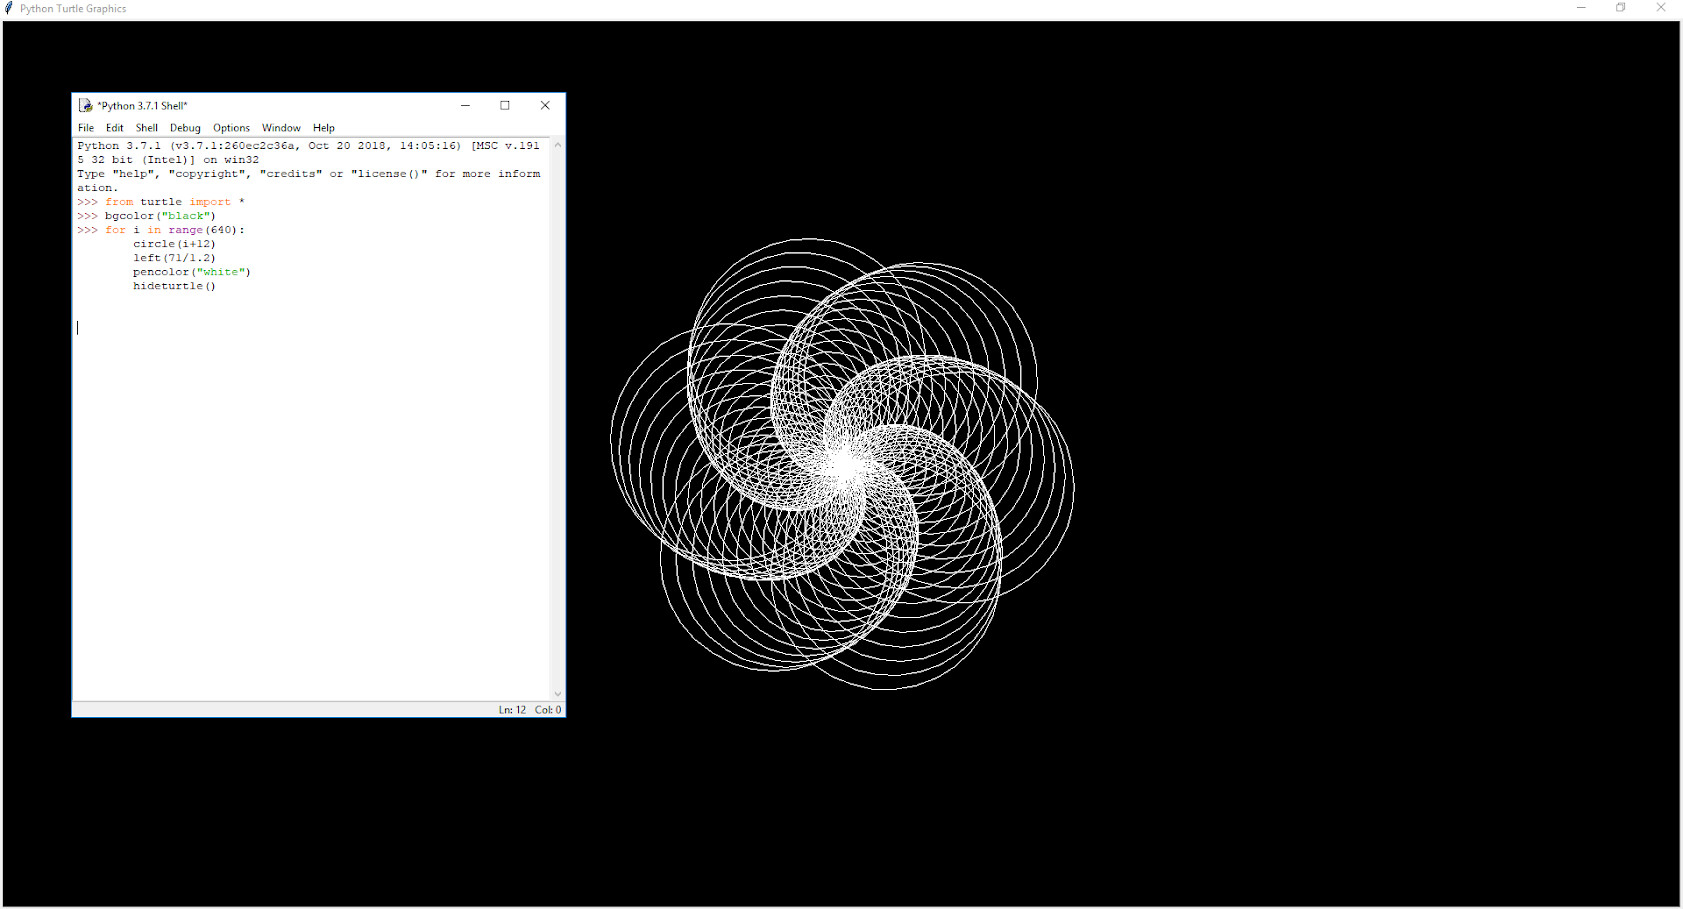The width and height of the screenshot is (1683, 909).
Task: Click the hideturtle() statement
Action: (x=175, y=285)
